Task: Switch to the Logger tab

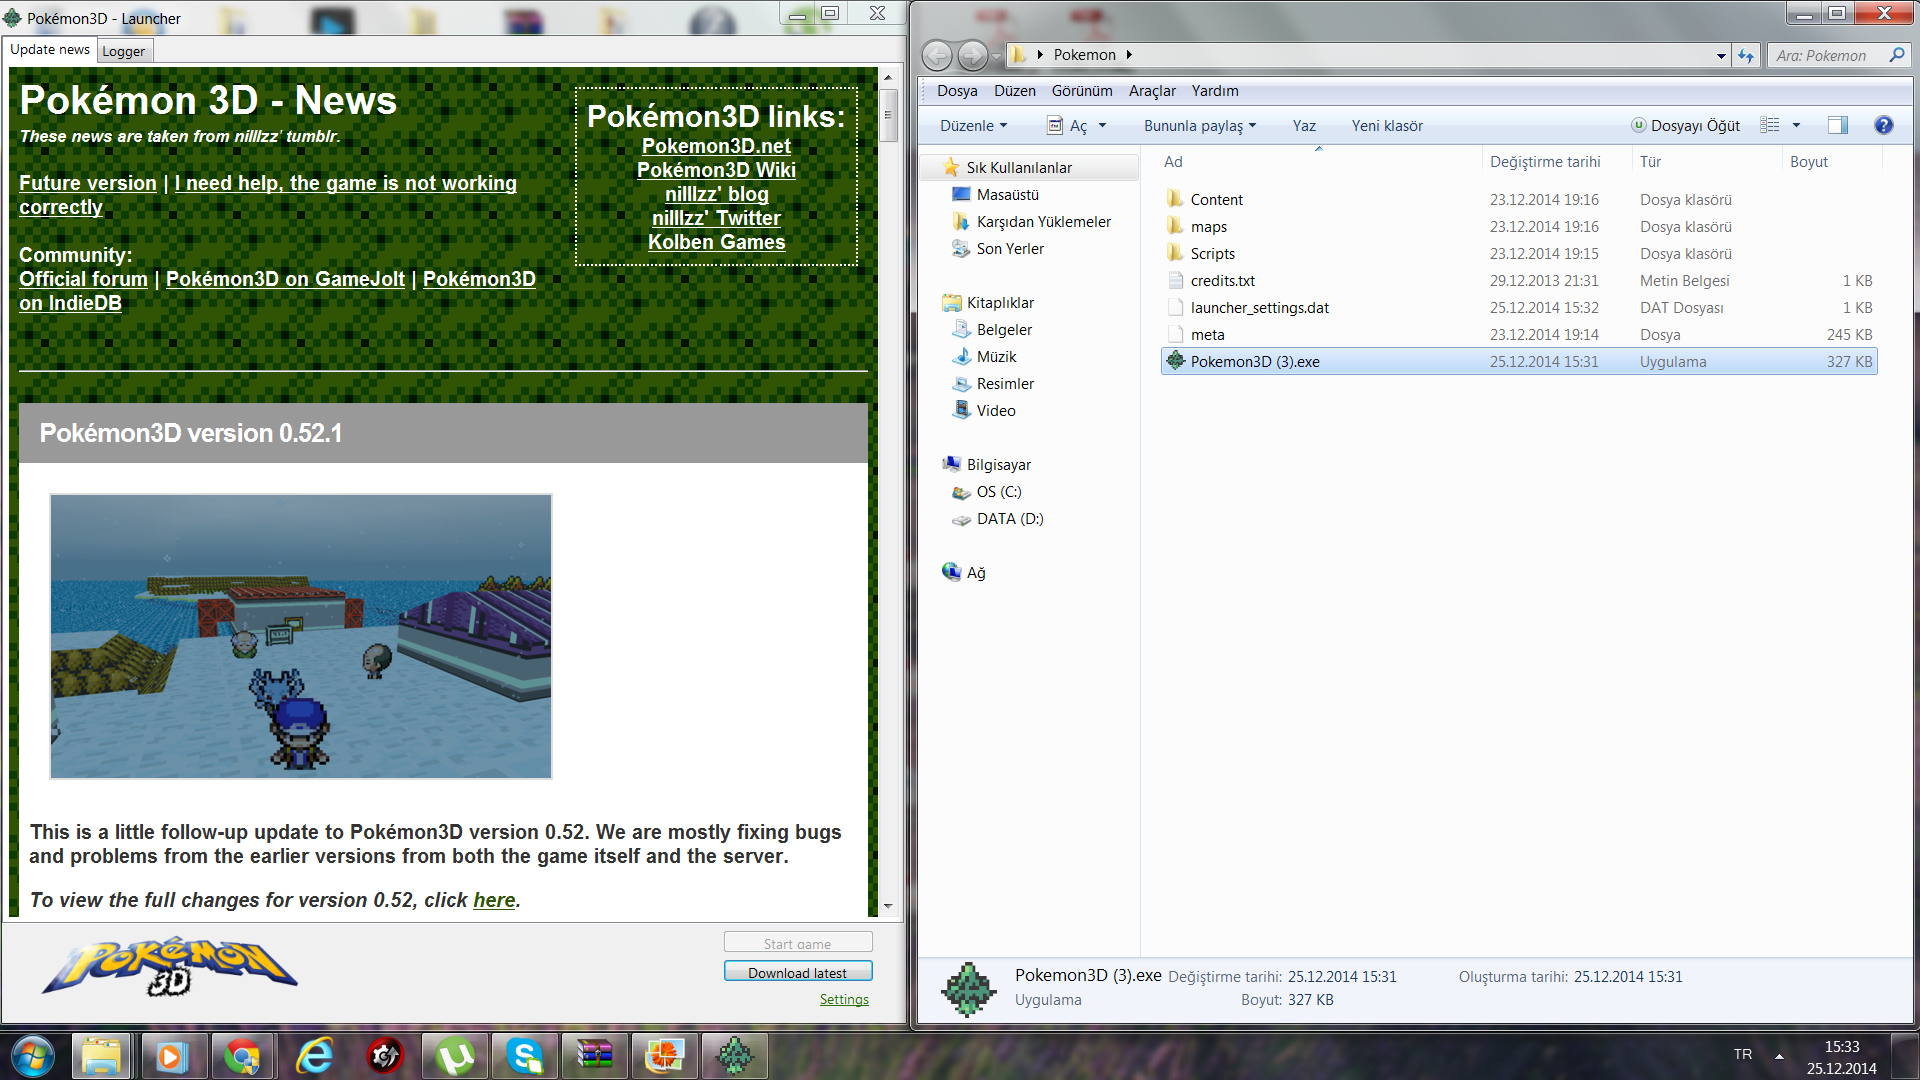Action: tap(124, 50)
